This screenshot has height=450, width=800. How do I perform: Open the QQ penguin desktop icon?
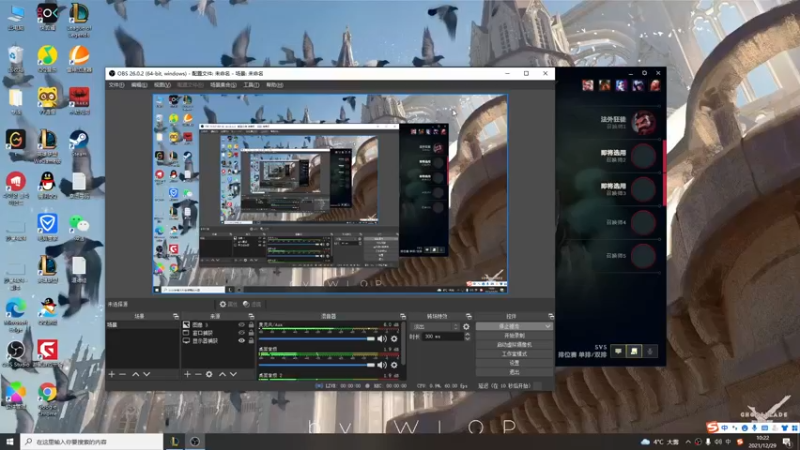(47, 185)
